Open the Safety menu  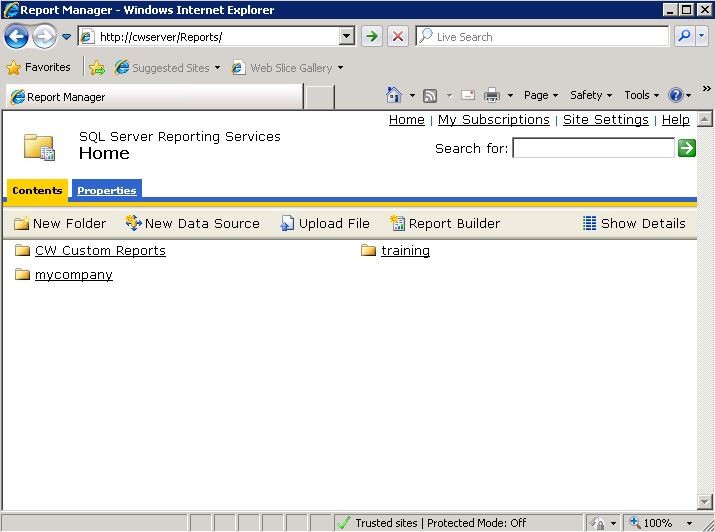coord(591,95)
